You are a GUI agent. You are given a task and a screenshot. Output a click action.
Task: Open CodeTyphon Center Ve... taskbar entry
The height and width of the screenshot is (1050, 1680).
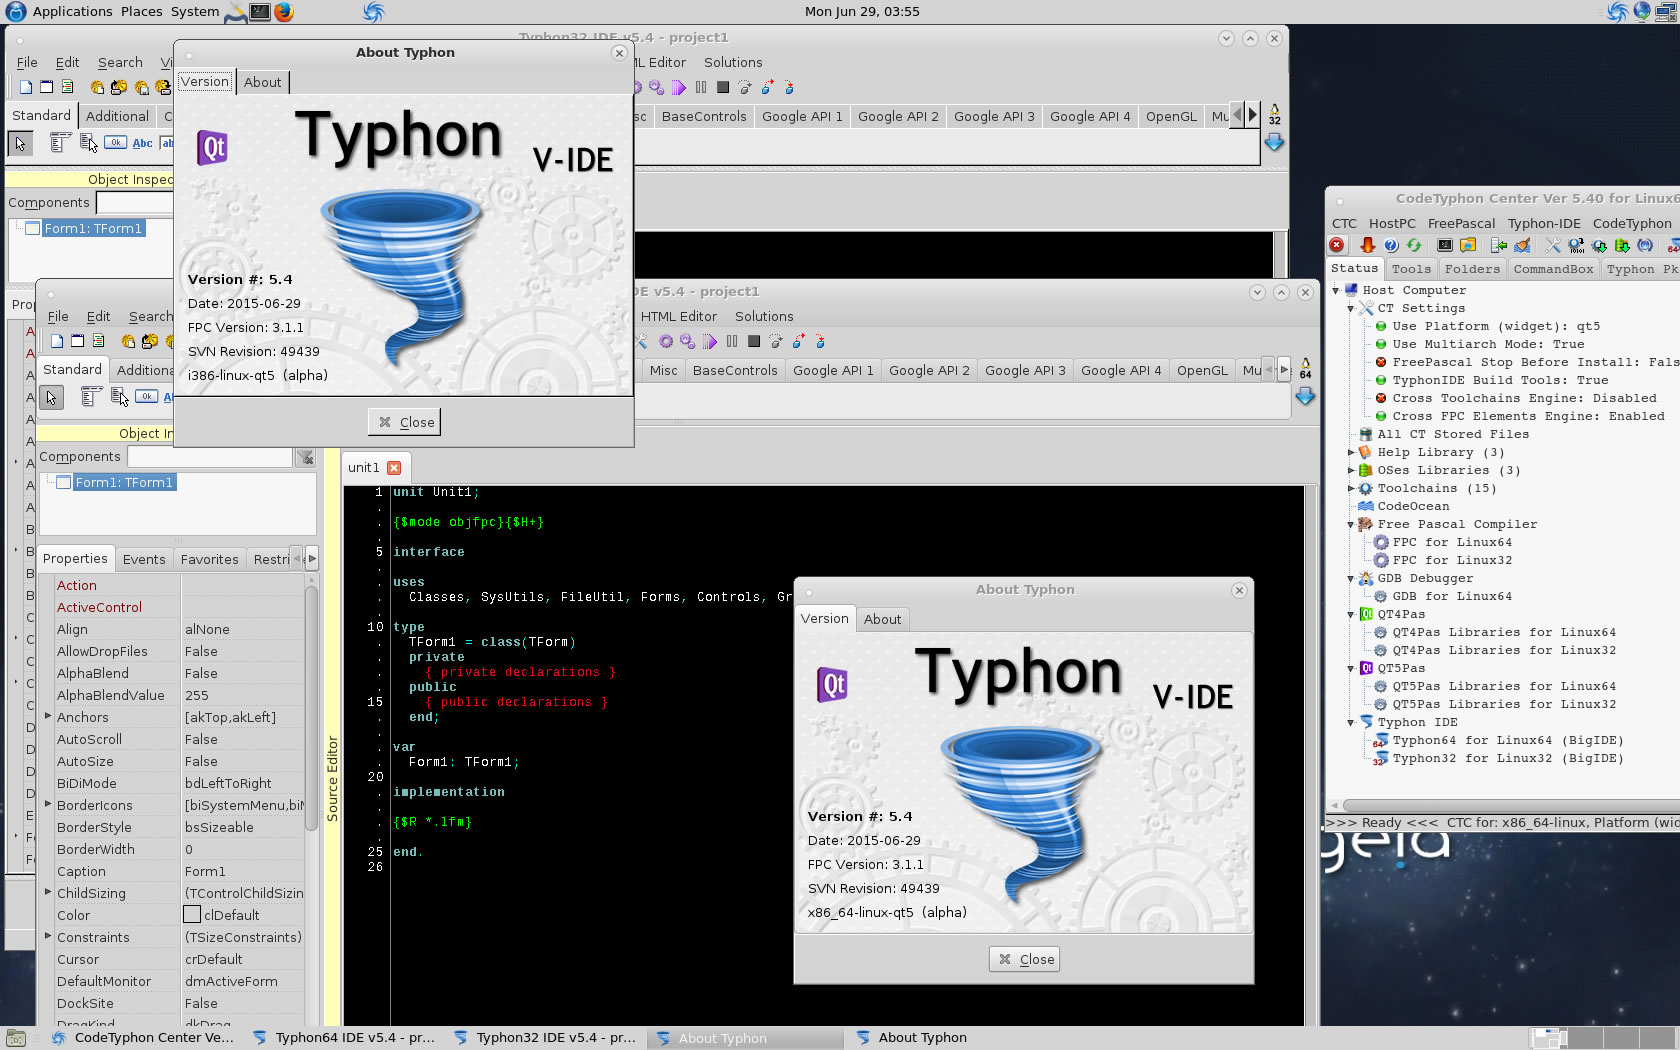point(142,1038)
